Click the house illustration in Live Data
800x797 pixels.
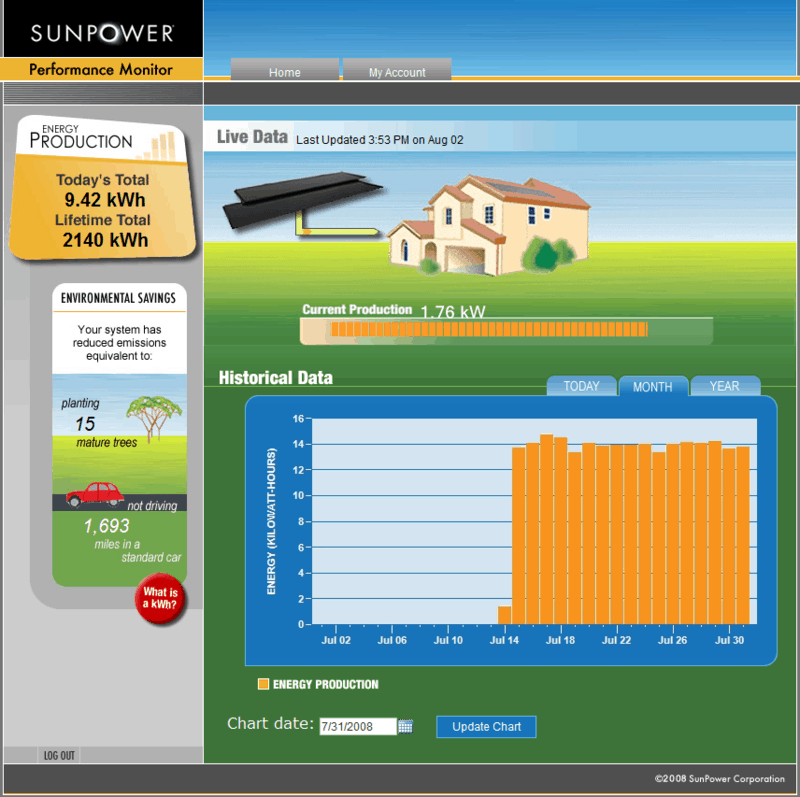488,225
